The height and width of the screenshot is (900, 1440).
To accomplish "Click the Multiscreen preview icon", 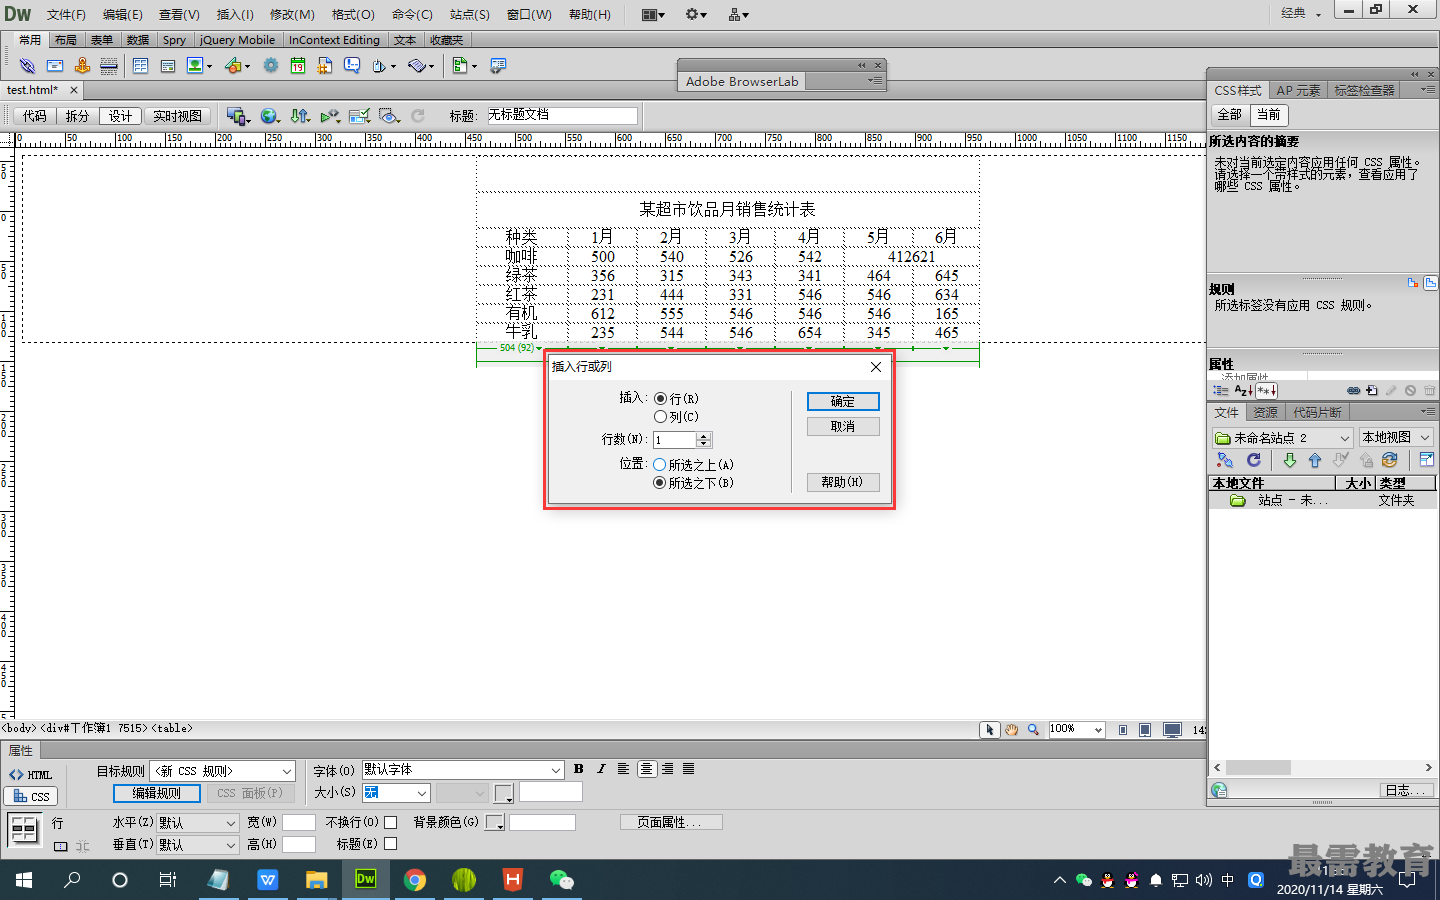I will point(237,116).
